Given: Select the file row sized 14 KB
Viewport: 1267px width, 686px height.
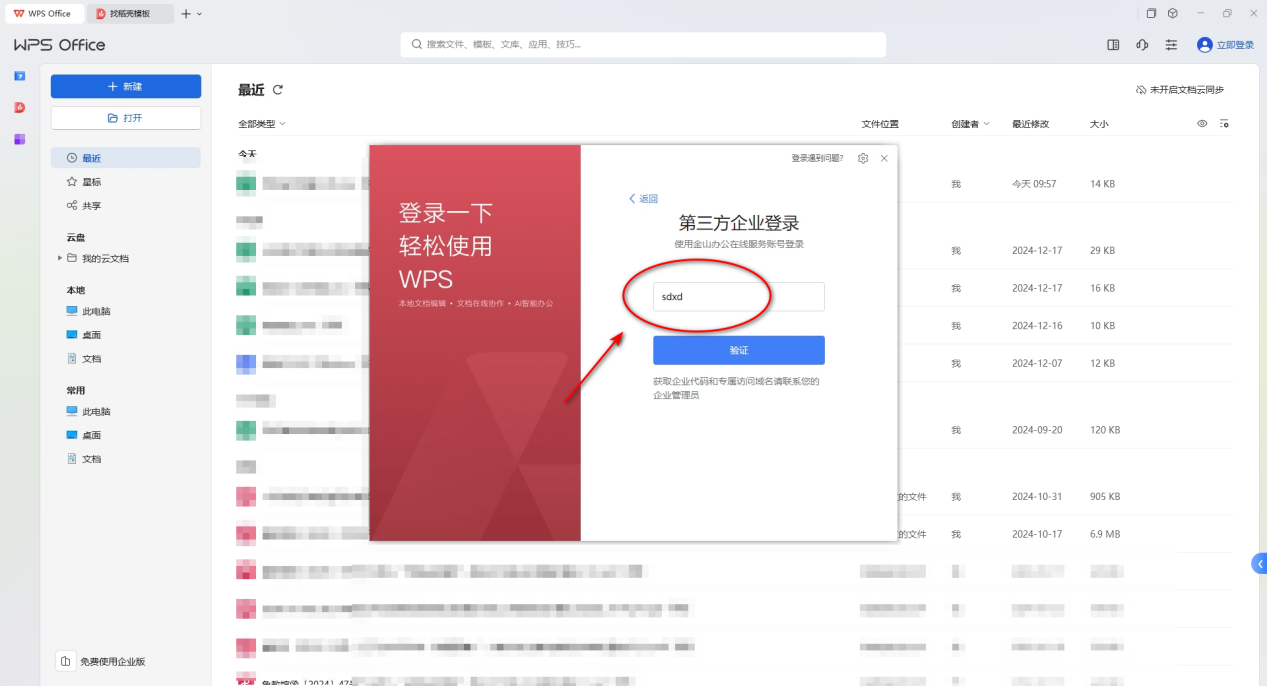Looking at the screenshot, I should coord(734,184).
